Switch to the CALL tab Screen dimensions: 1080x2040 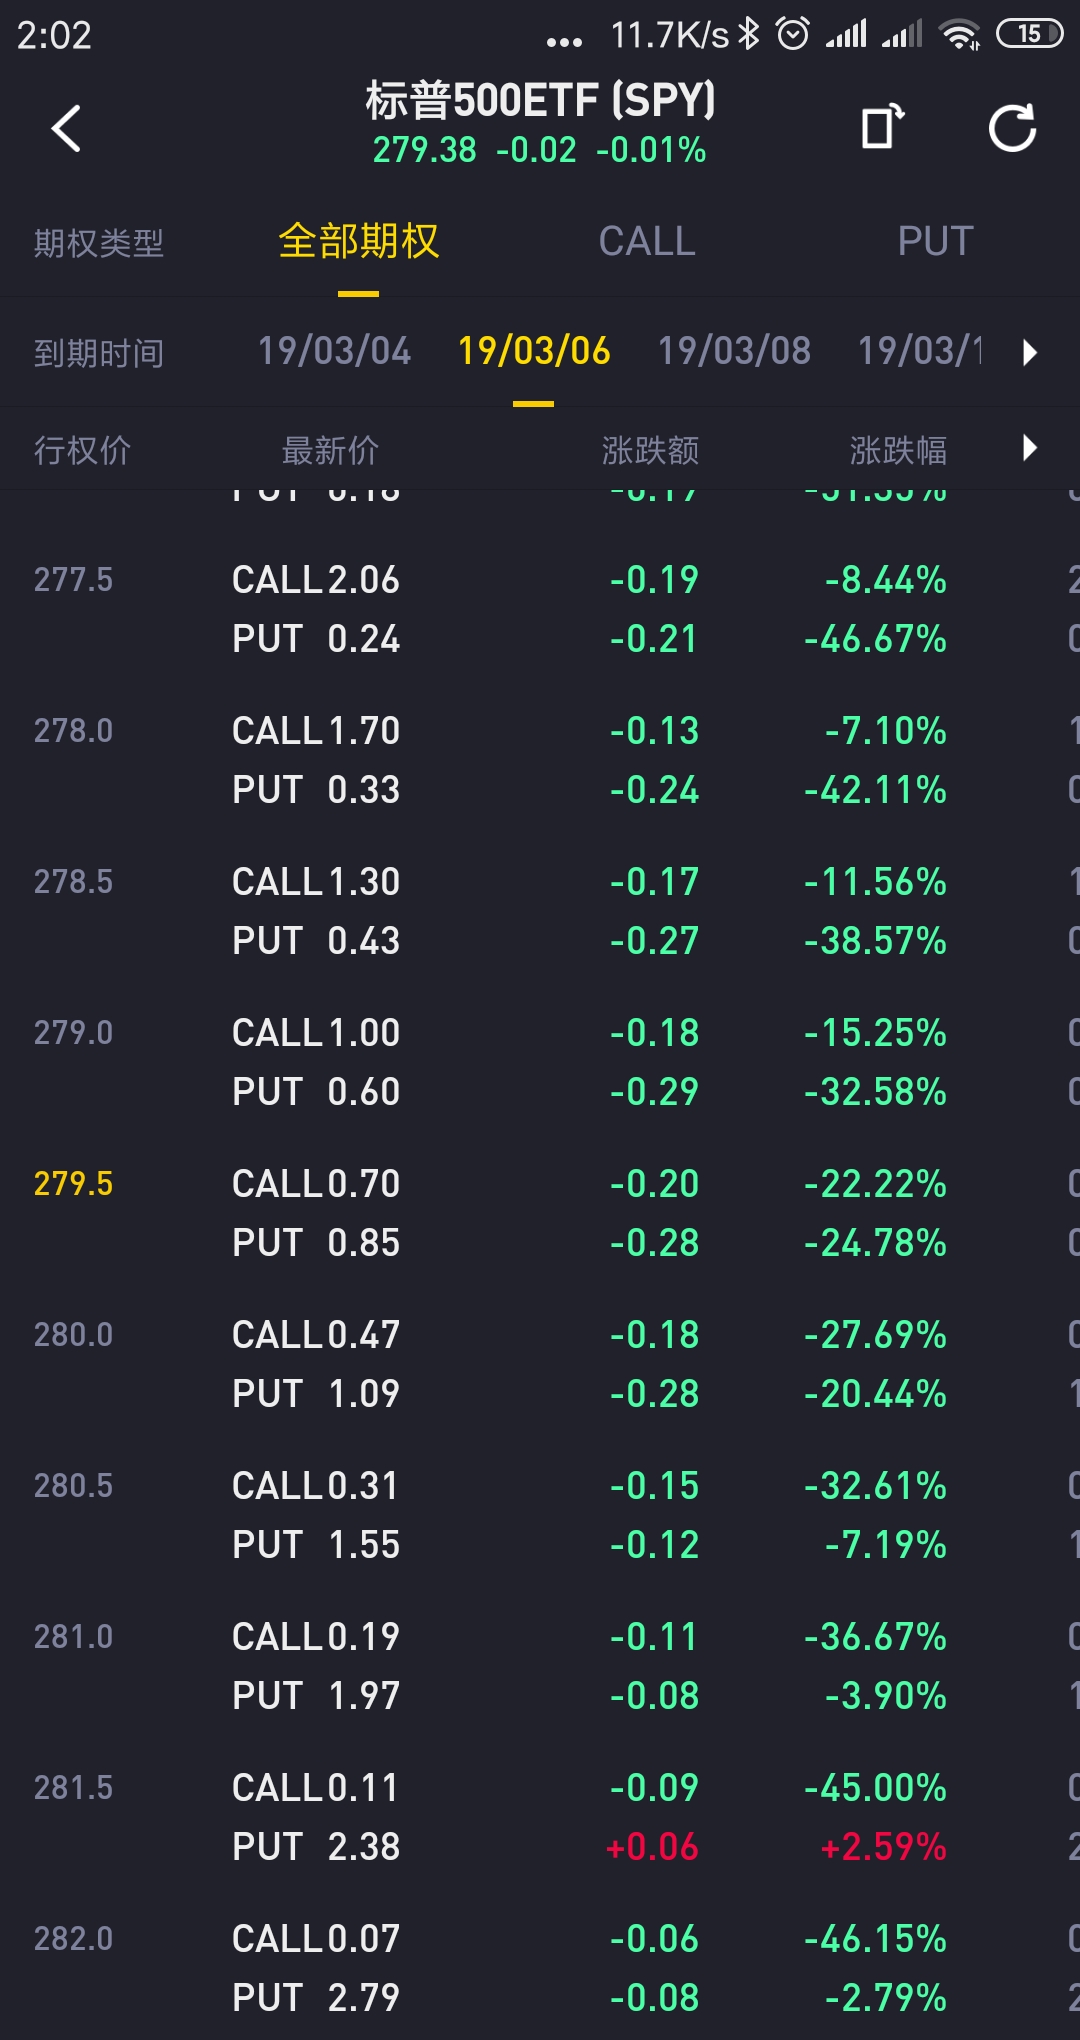[647, 242]
